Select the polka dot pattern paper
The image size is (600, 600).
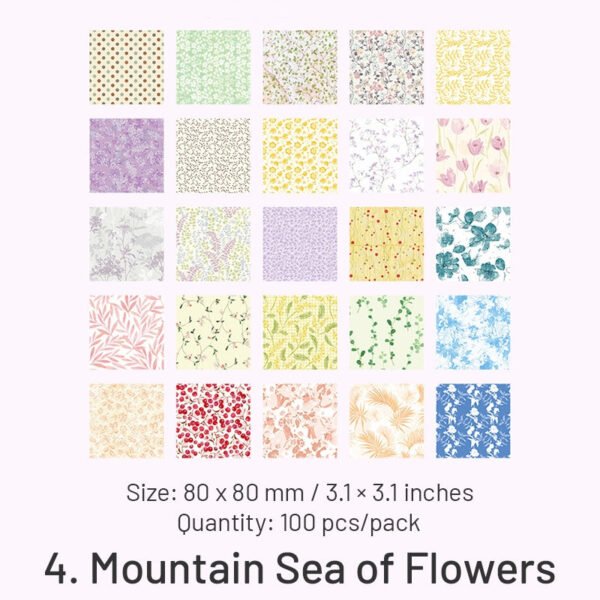(x=127, y=67)
